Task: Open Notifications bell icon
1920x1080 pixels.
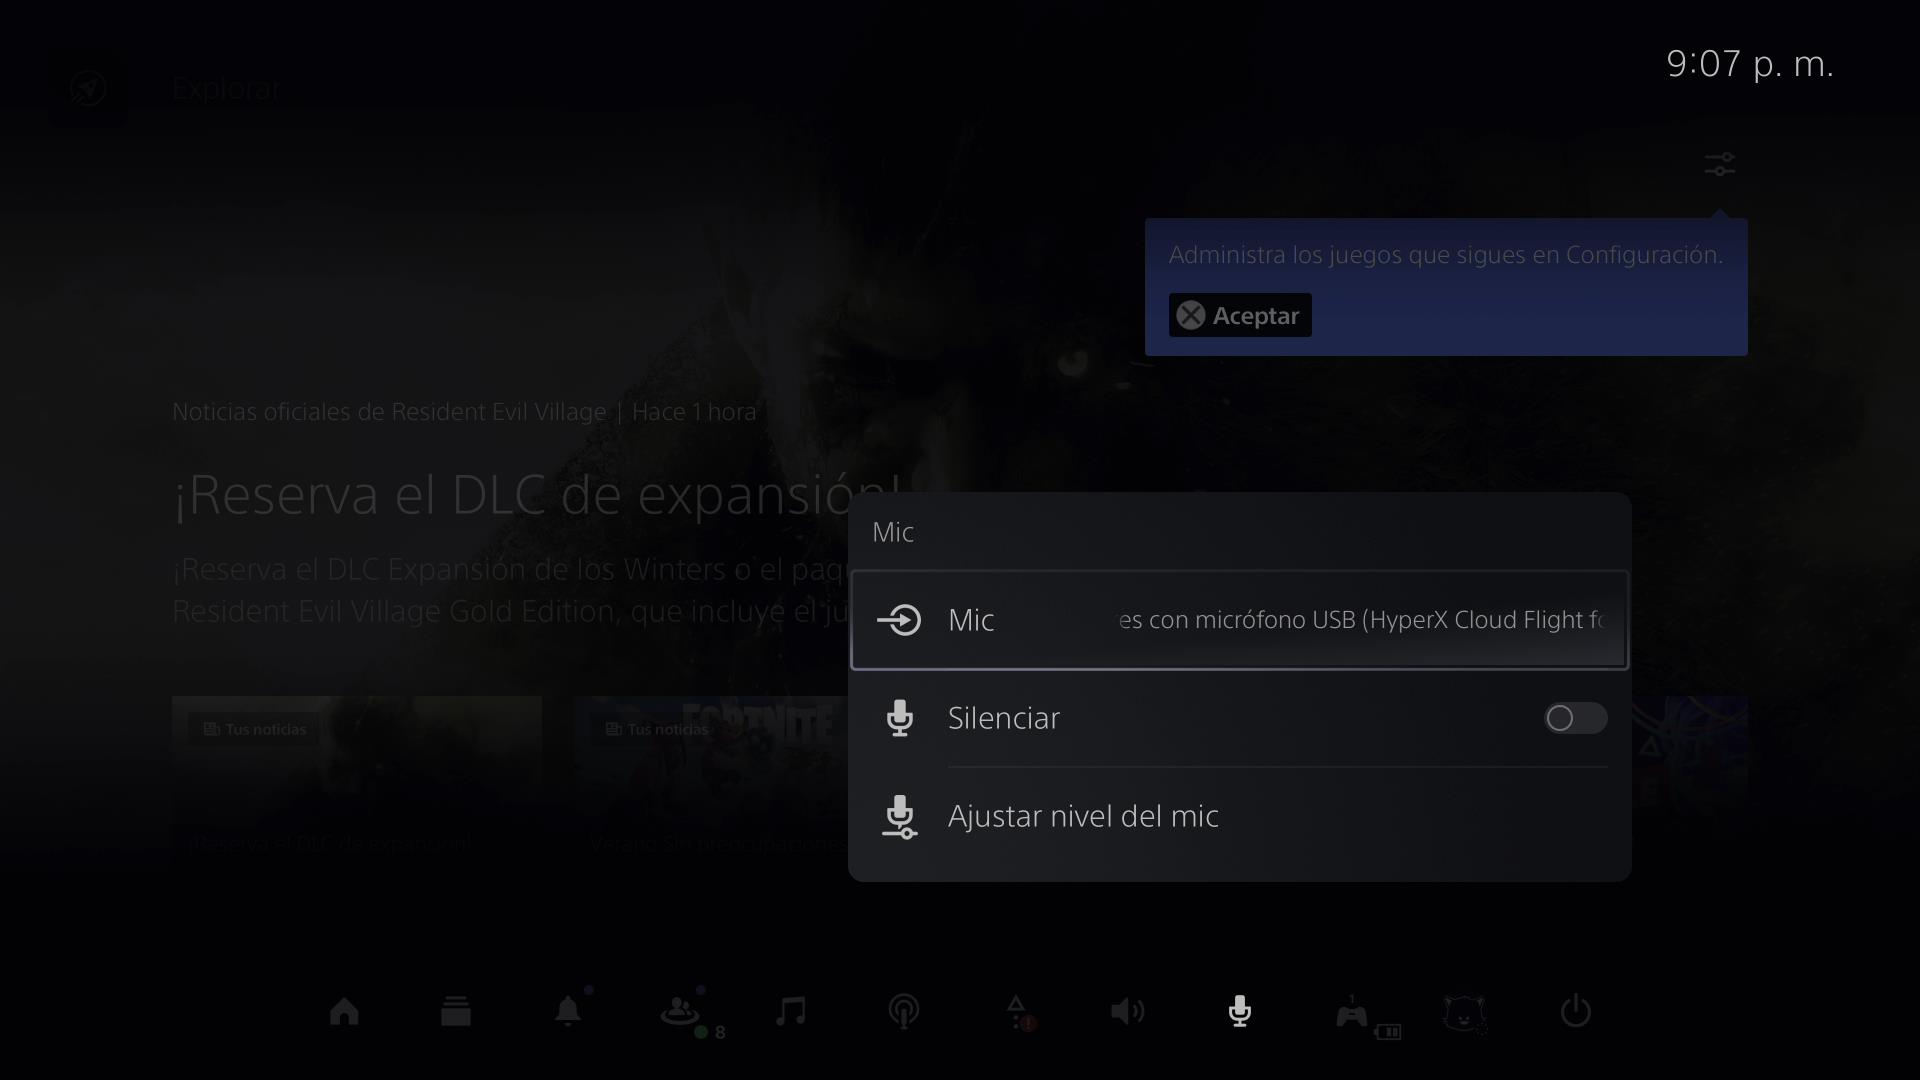Action: [x=568, y=1012]
